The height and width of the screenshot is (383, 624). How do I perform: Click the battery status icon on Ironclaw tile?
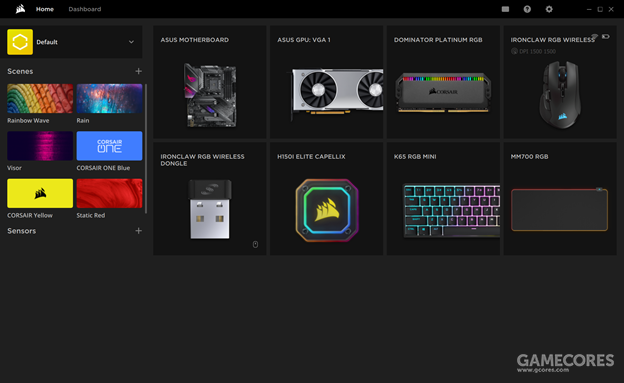tap(605, 37)
